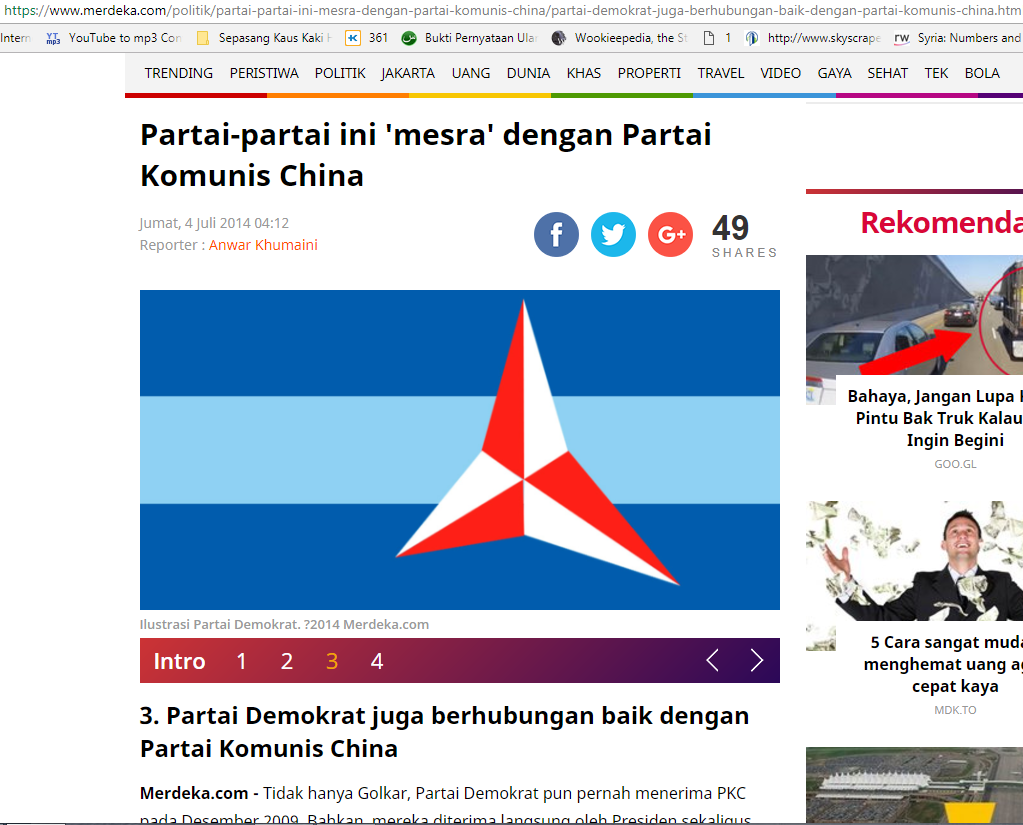Open reporter Anwar Khumaini's profile
1023x825 pixels.
pos(263,245)
